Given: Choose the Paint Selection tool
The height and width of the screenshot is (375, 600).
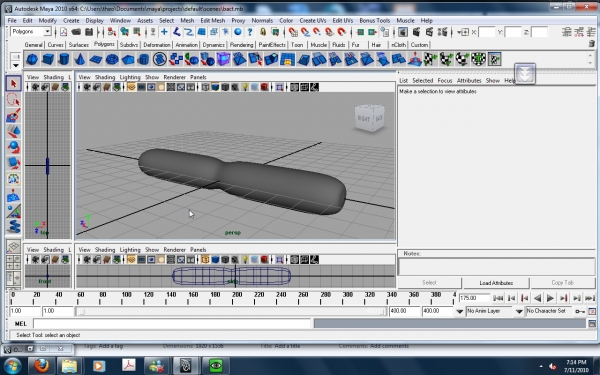Looking at the screenshot, I should point(13,116).
